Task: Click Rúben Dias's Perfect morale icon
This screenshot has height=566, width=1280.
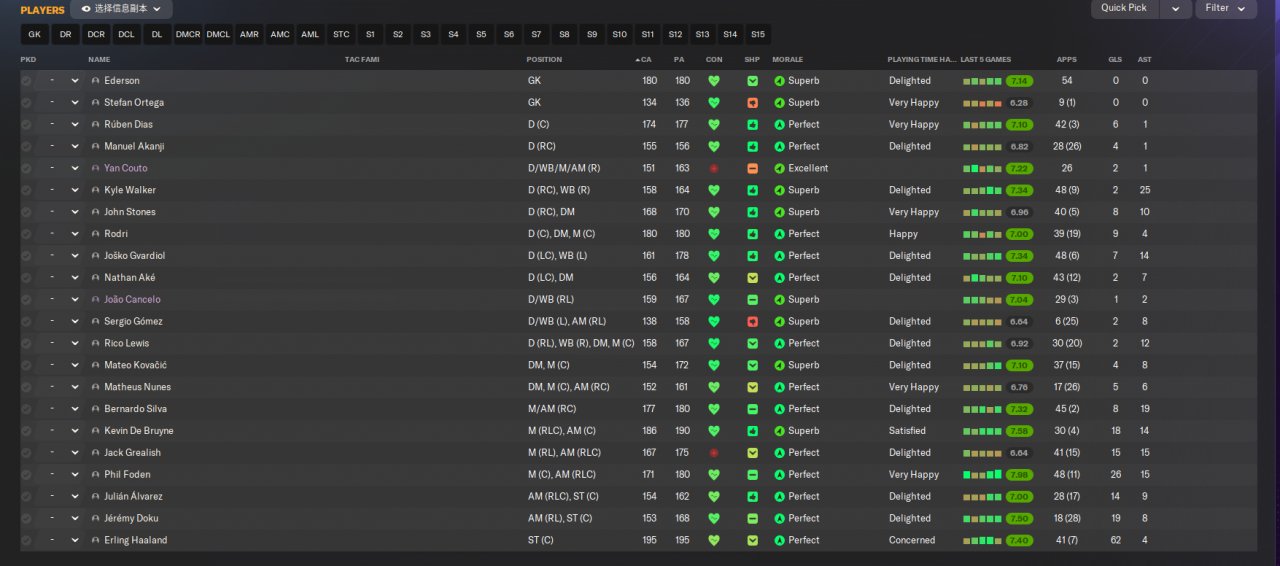Action: pyautogui.click(x=779, y=125)
